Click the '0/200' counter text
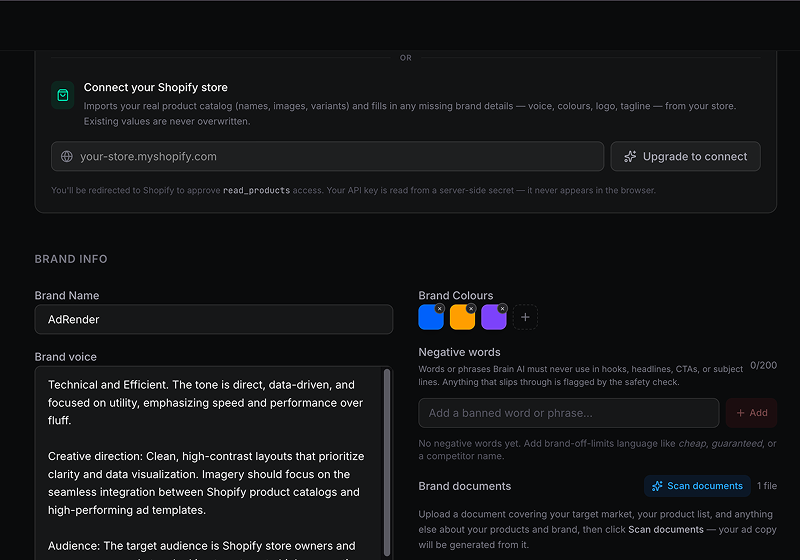800x560 pixels. coord(763,365)
